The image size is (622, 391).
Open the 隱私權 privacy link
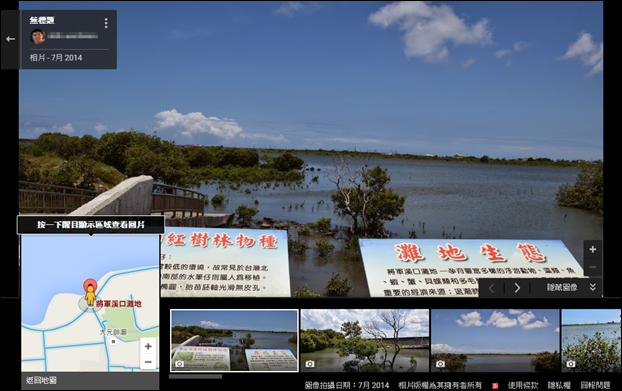pos(559,385)
